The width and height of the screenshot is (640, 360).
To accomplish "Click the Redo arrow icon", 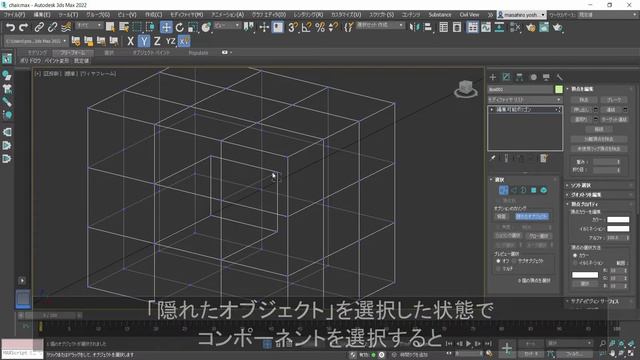I will [x=24, y=27].
